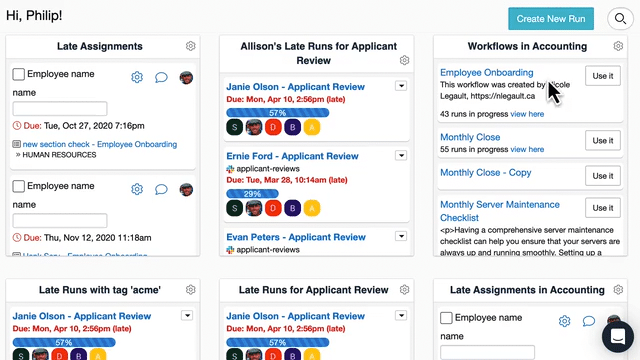Screen dimensions: 640x360
Task: Click the Create New Run button
Action: click(x=551, y=19)
